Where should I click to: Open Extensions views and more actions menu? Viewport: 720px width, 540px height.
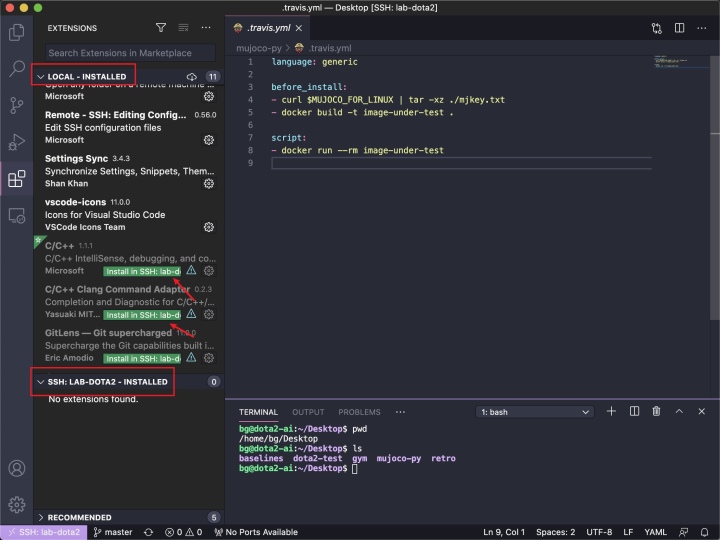pyautogui.click(x=206, y=28)
